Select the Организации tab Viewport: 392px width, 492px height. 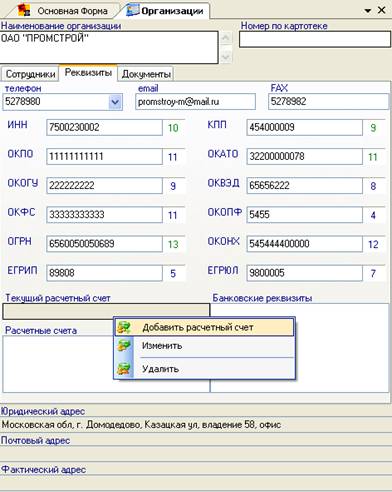point(165,11)
